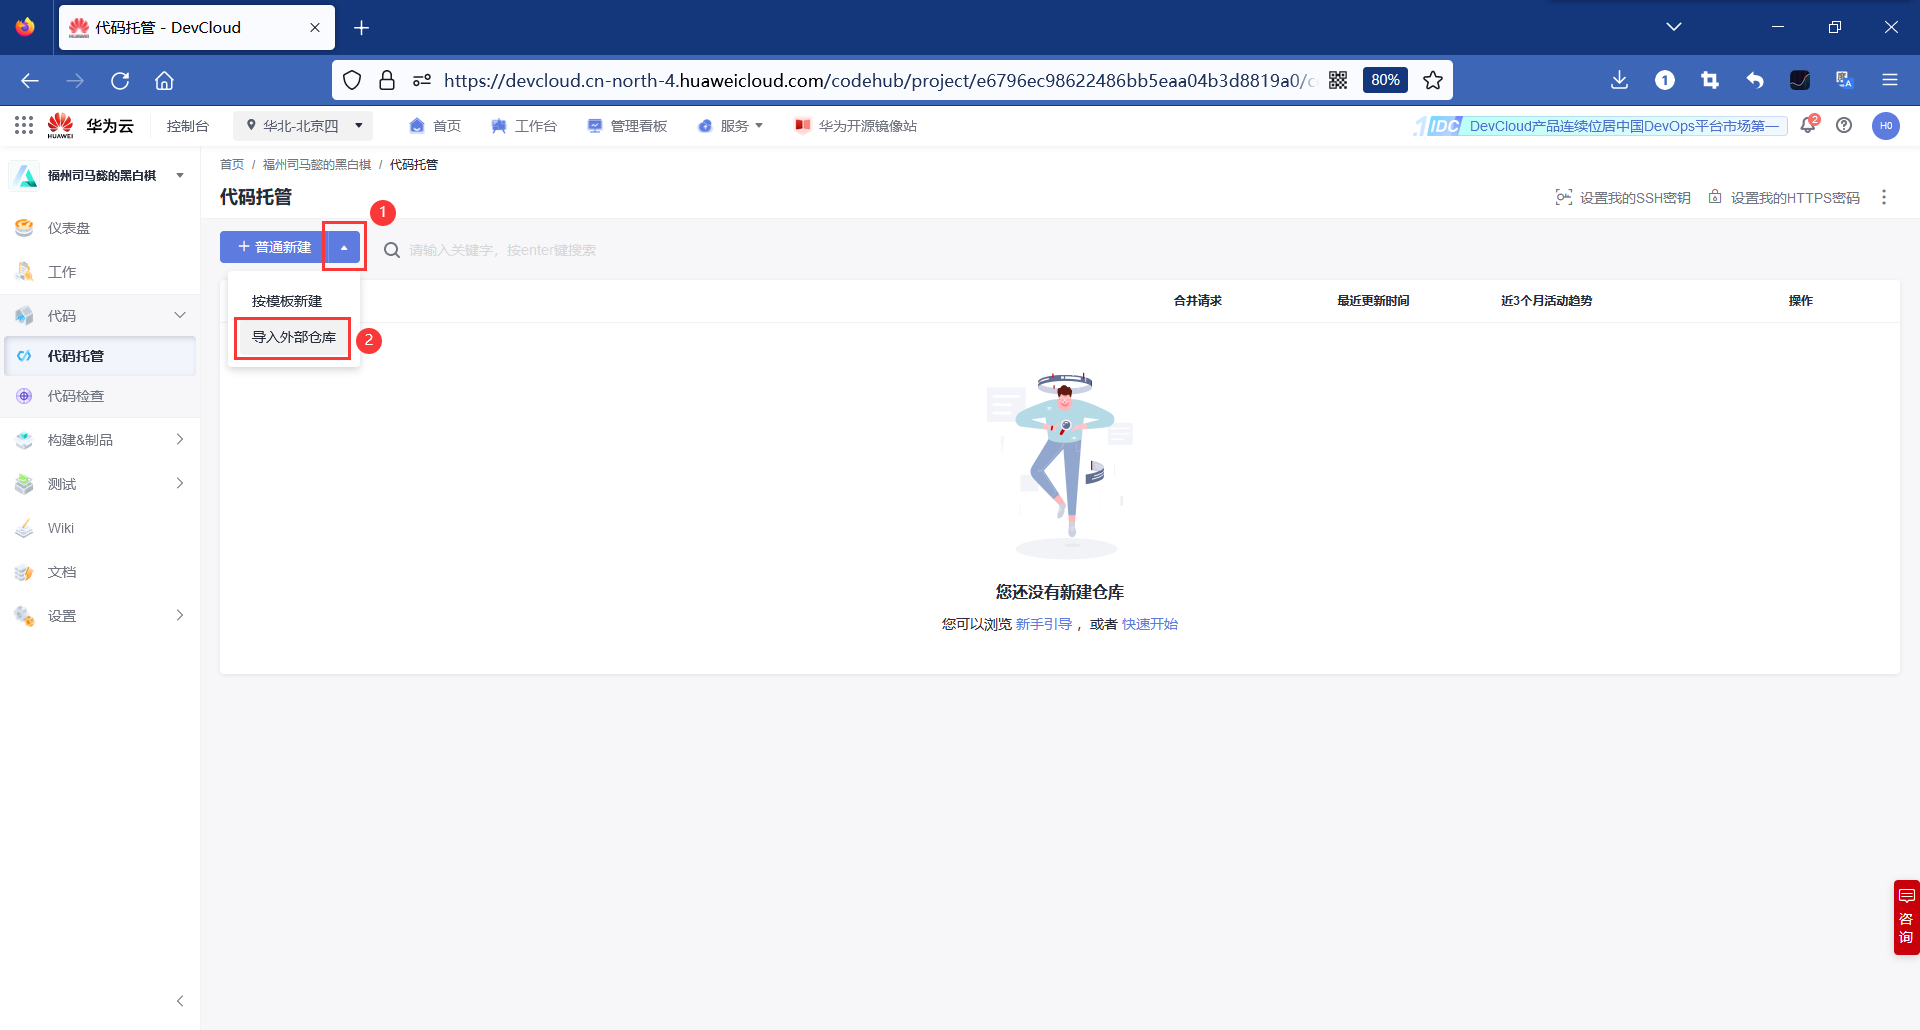Open 代码检查 from the sidebar
This screenshot has height=1030, width=1920.
tap(75, 395)
